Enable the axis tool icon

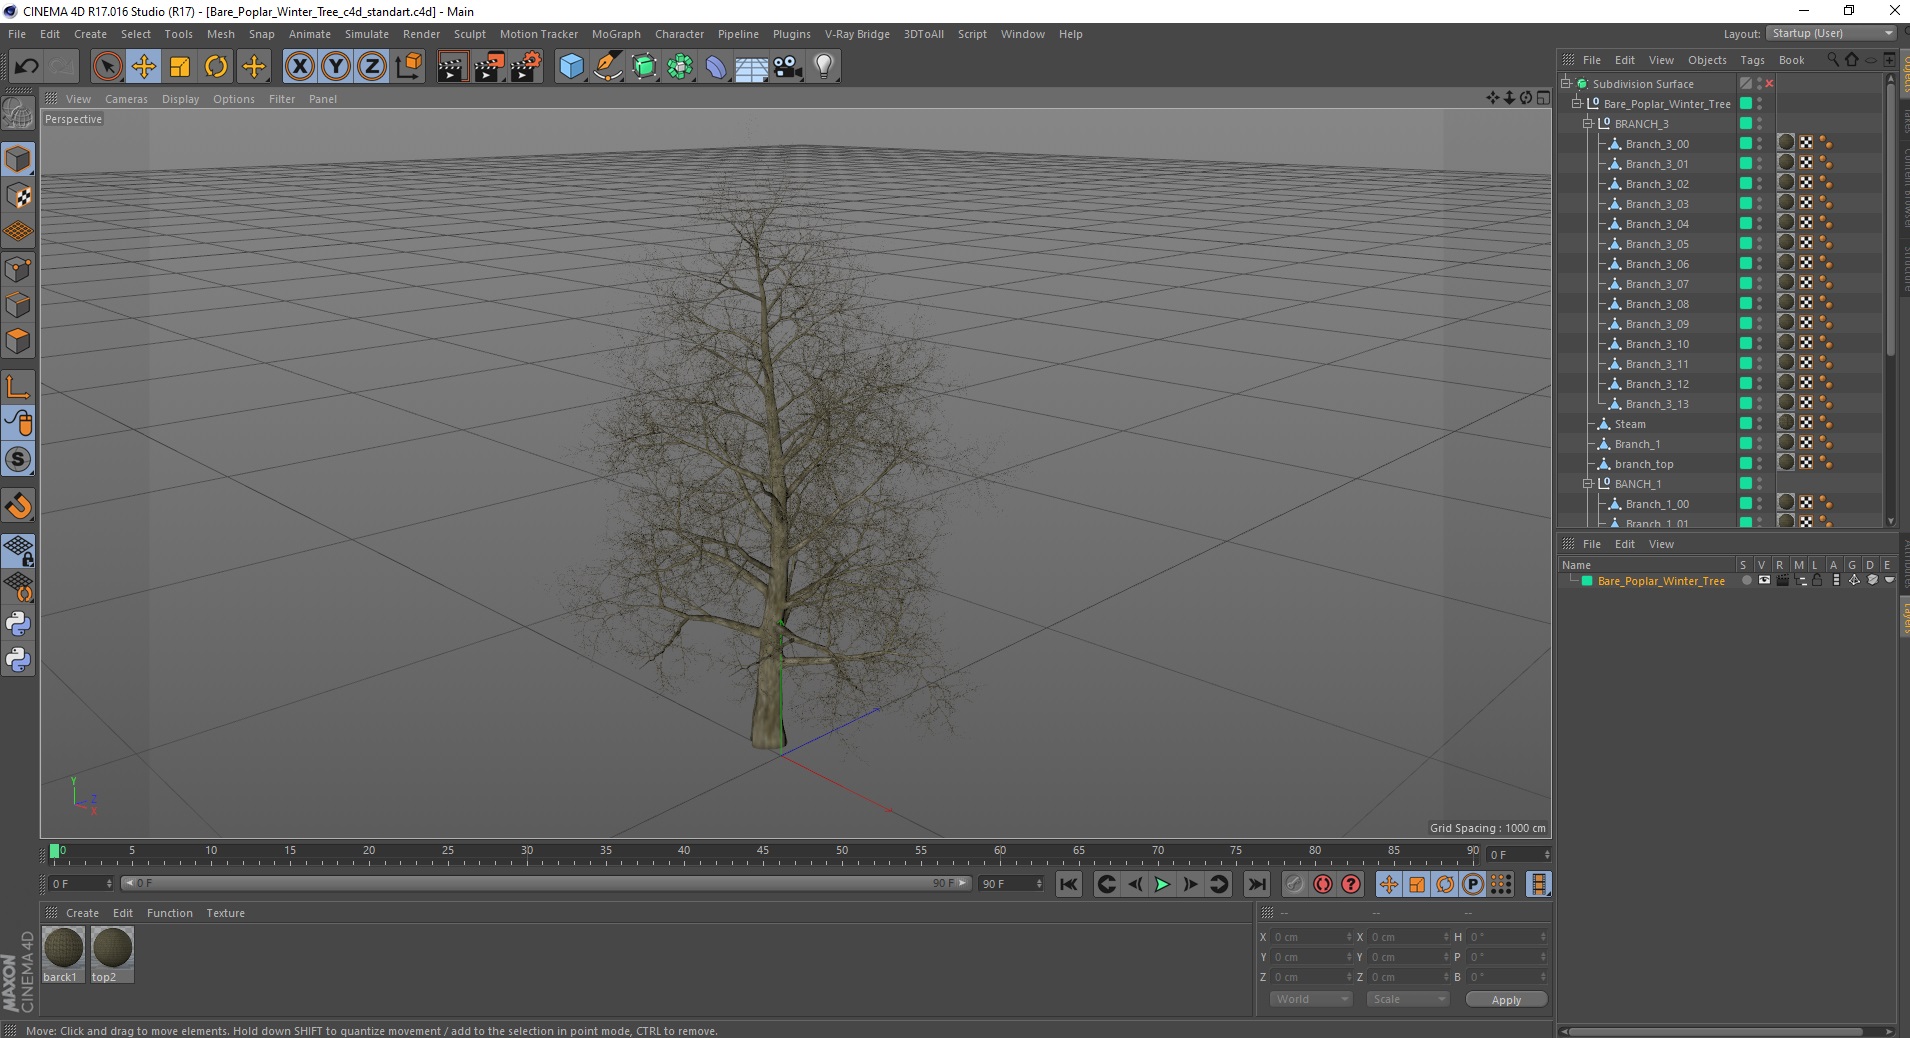18,387
